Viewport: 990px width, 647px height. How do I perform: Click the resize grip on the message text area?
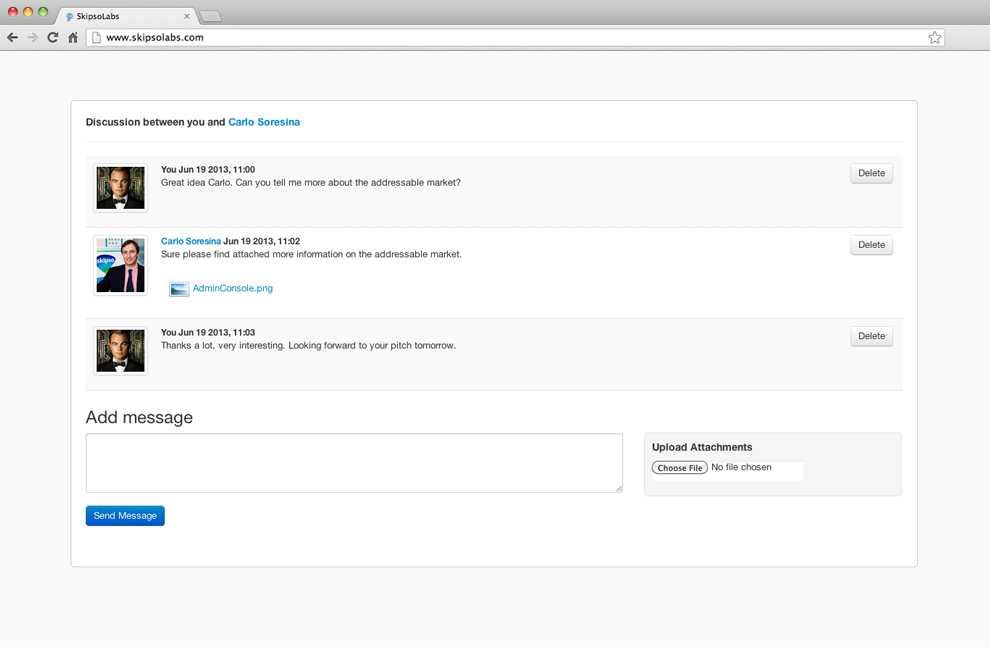pyautogui.click(x=619, y=489)
